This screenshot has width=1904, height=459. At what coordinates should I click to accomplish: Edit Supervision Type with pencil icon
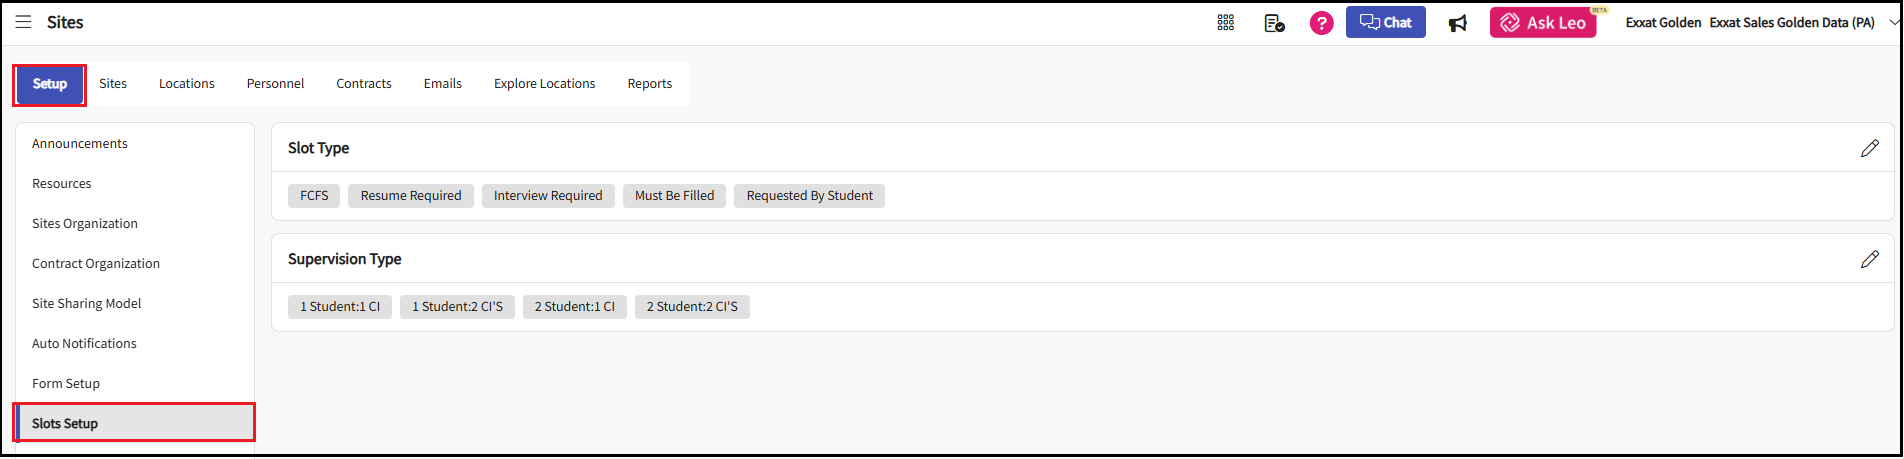(1869, 259)
